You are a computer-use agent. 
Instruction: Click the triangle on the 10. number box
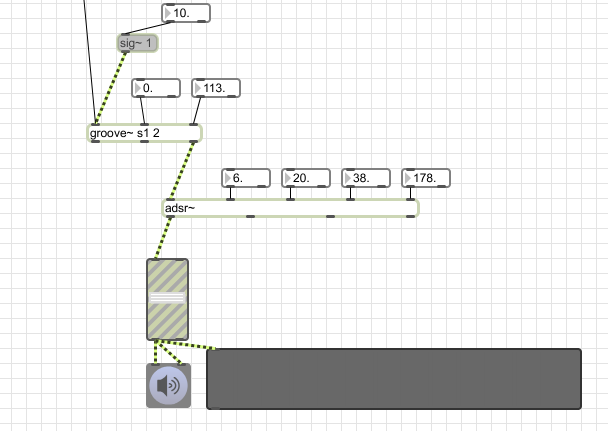pyautogui.click(x=168, y=13)
